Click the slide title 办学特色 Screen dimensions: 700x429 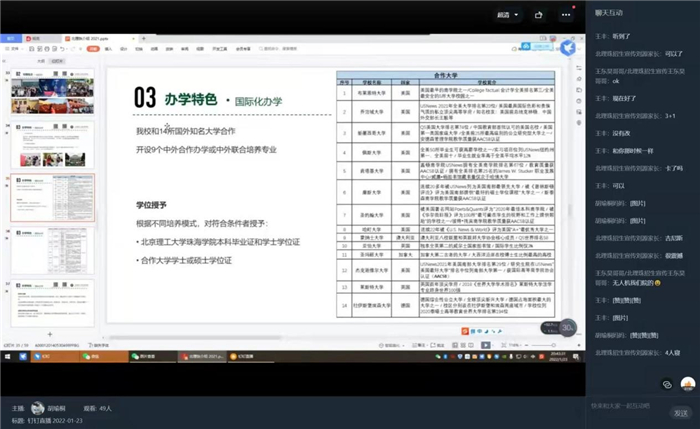191,99
